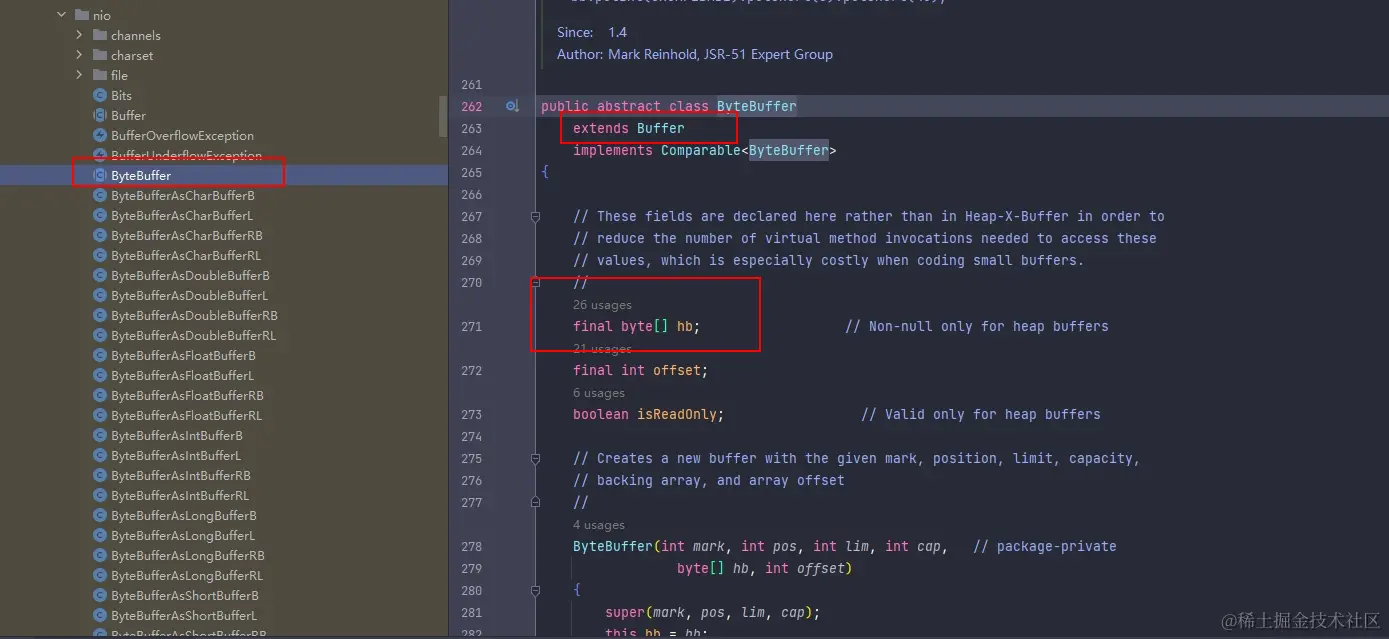Click the ByteBufferAsIntBufferB class icon
The height and width of the screenshot is (639, 1389).
click(x=100, y=435)
